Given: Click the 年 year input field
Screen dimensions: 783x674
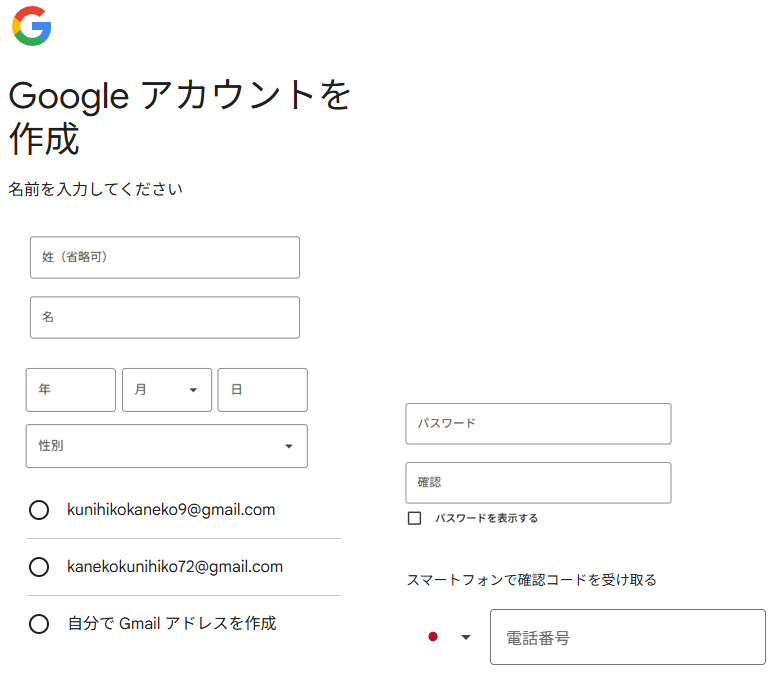Looking at the screenshot, I should click(71, 390).
